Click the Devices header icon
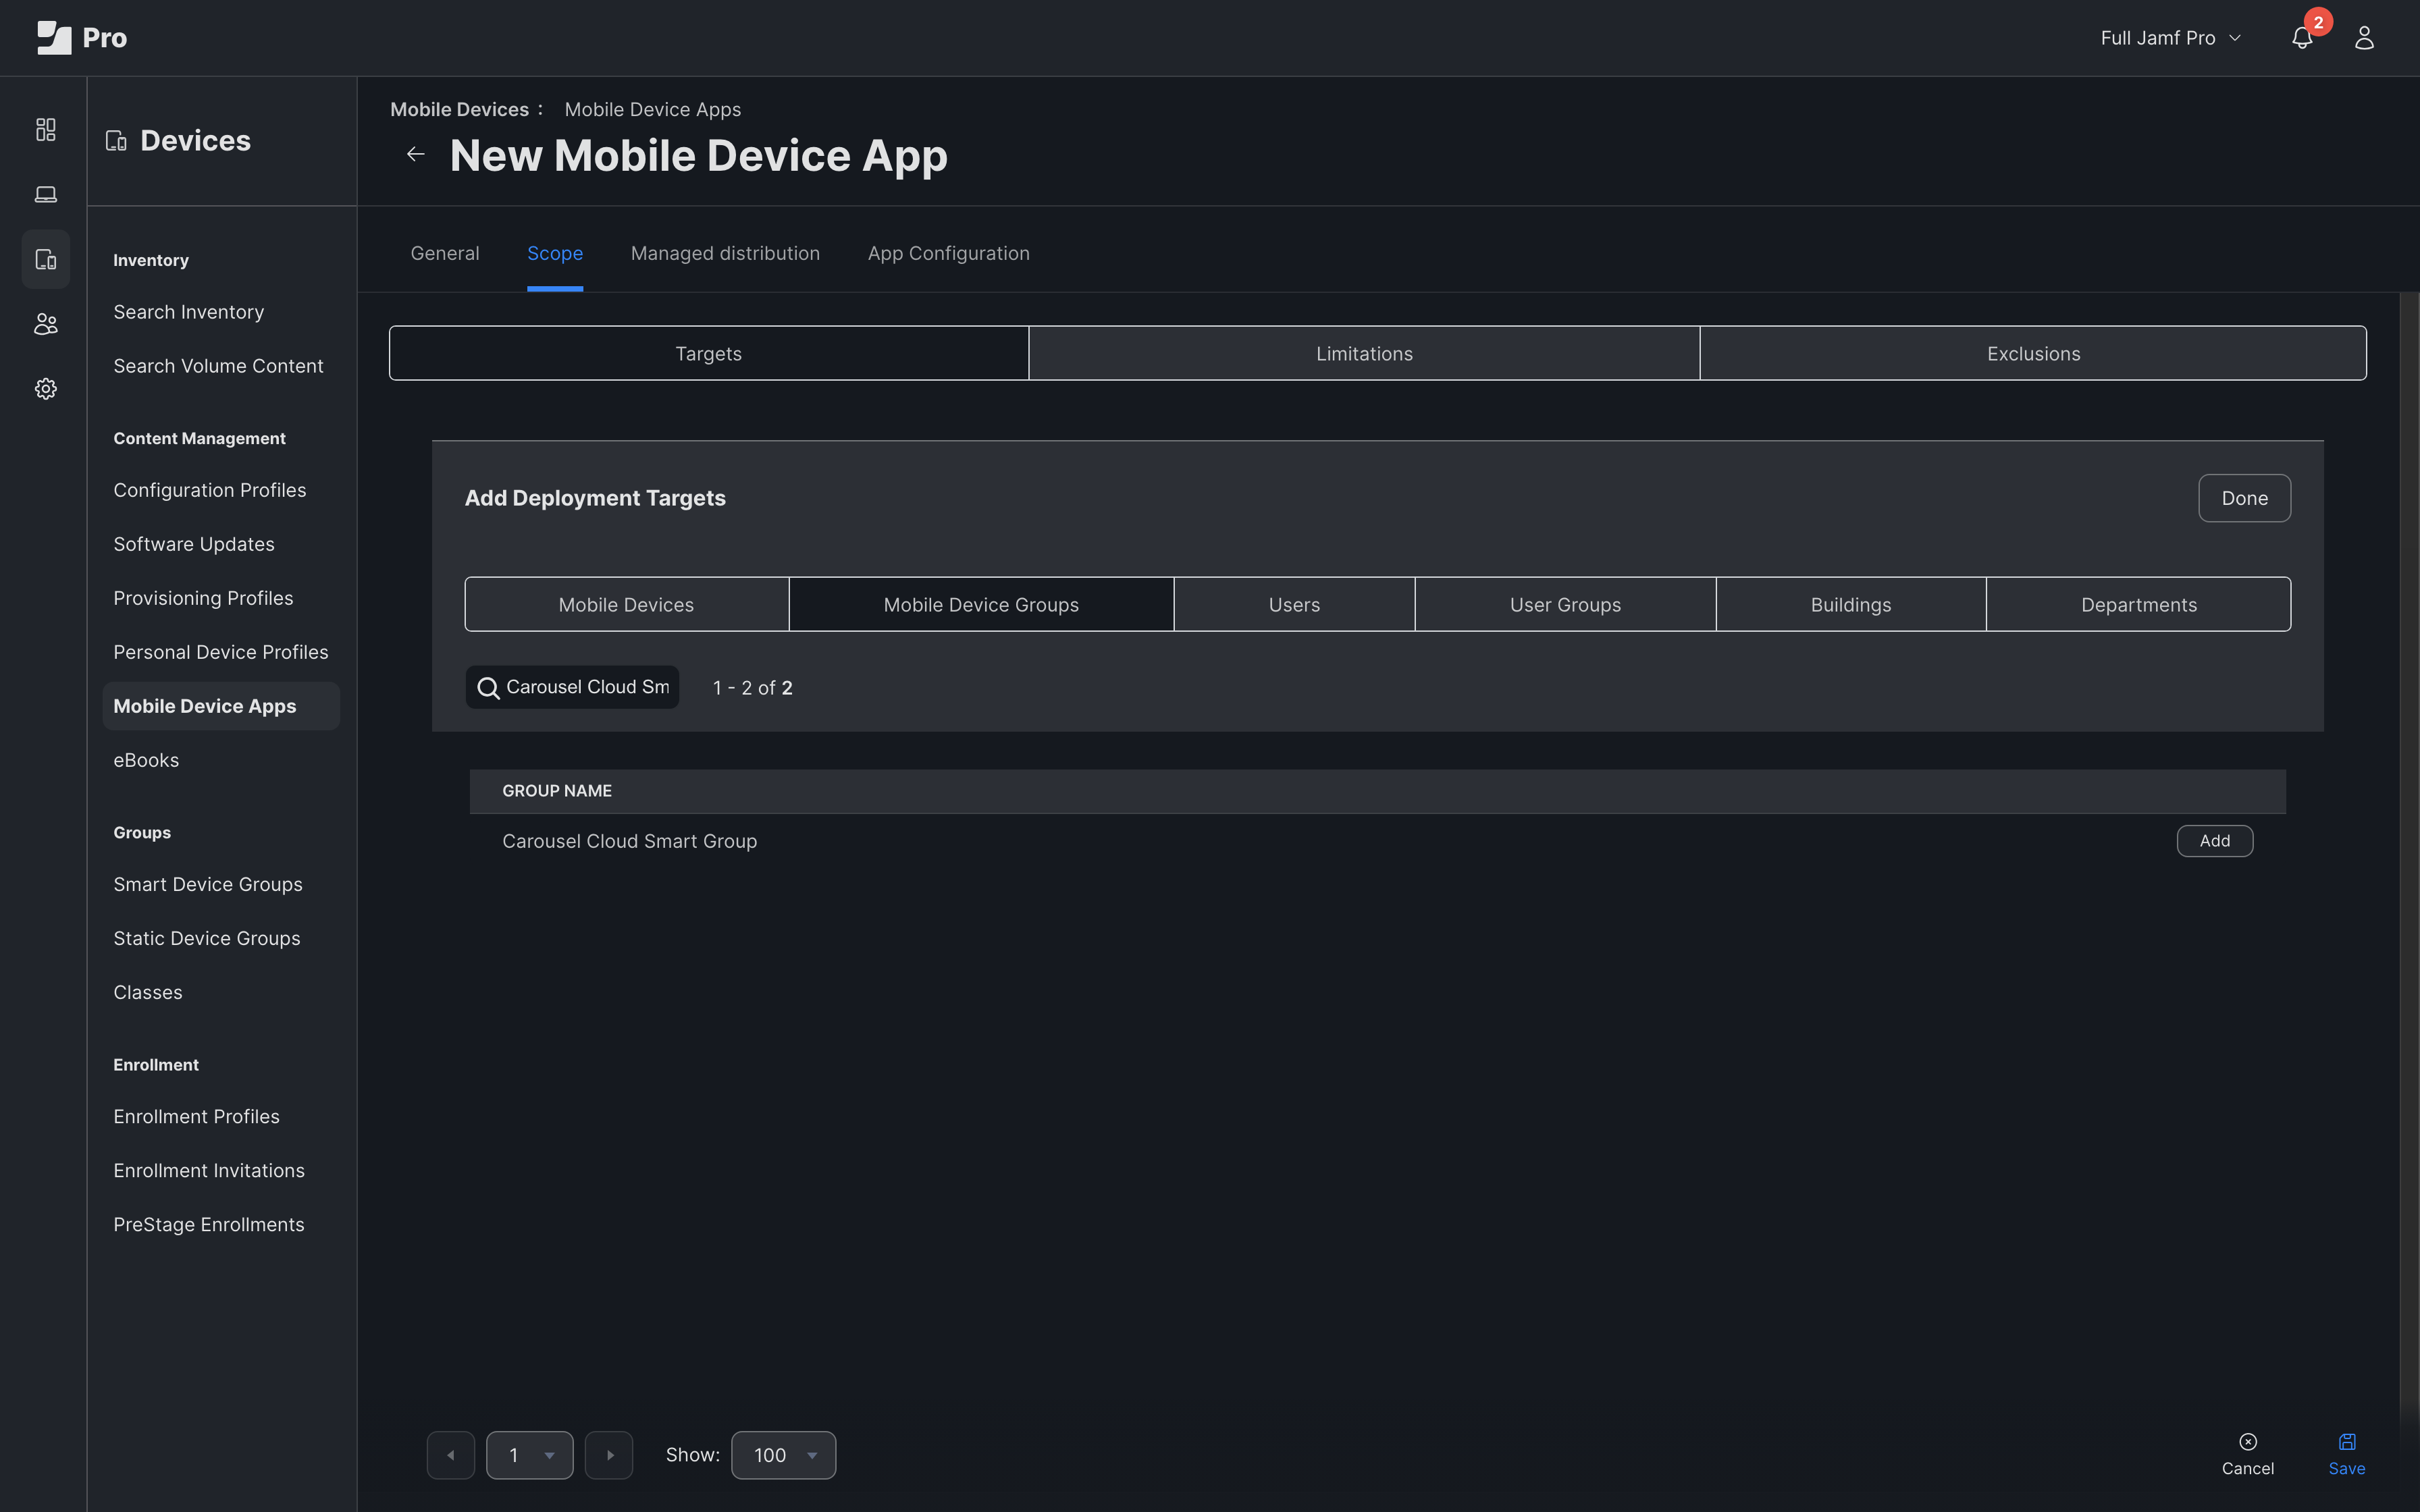This screenshot has width=2420, height=1512. pos(116,141)
